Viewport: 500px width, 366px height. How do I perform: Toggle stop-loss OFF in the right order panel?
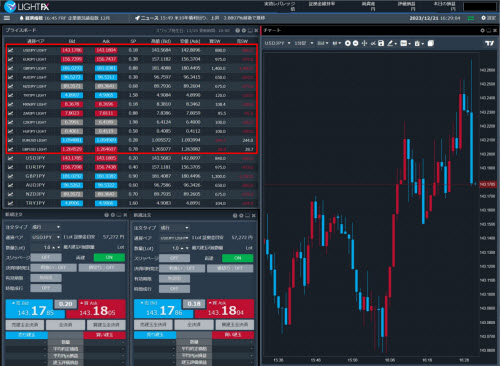230,268
